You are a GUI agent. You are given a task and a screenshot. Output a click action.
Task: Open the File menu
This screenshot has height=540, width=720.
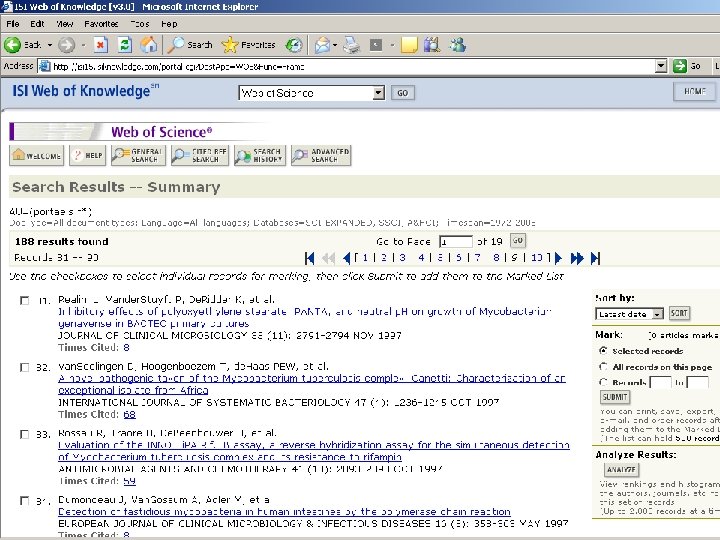click(x=12, y=24)
